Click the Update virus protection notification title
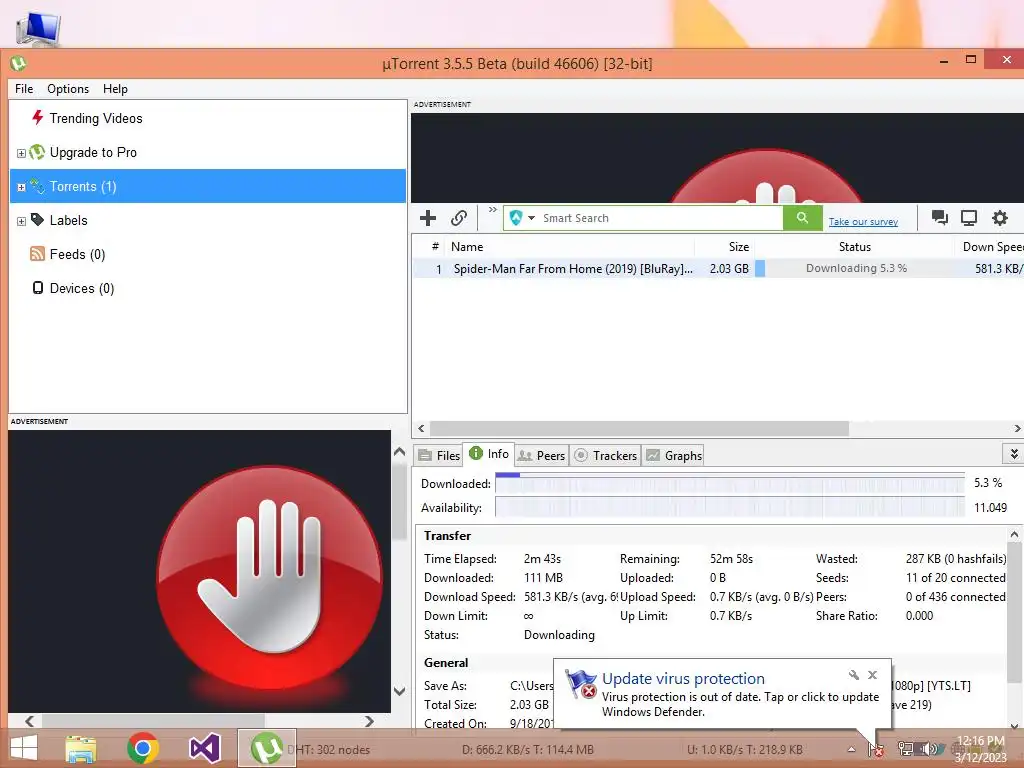This screenshot has height=768, width=1024. coord(683,679)
